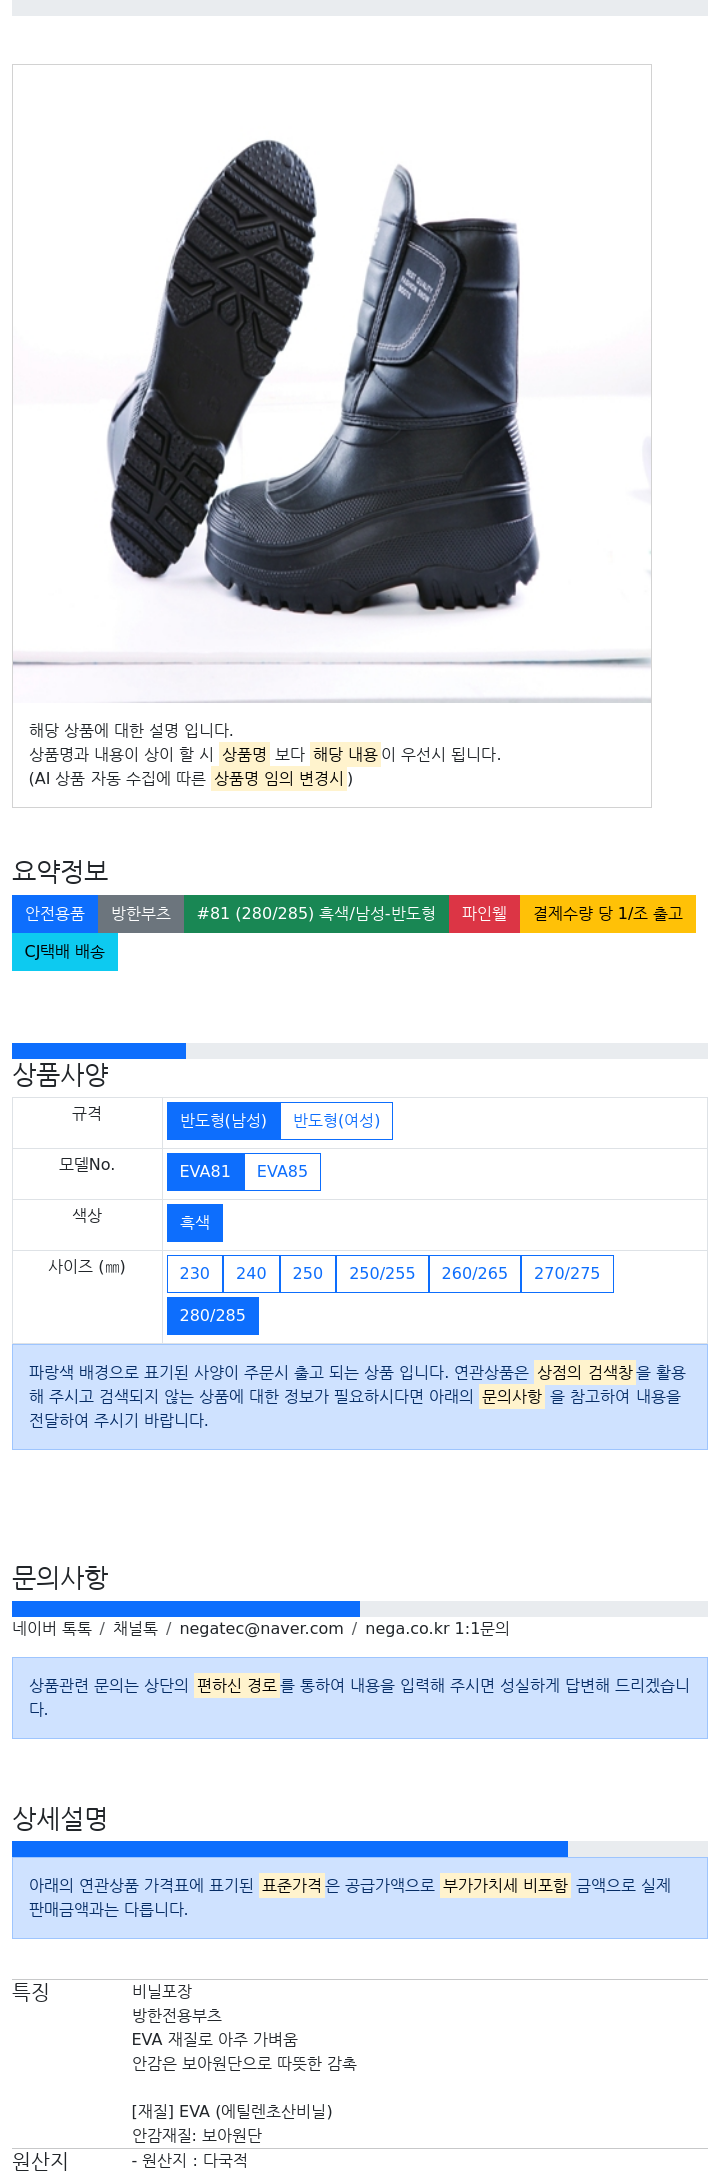Select the 반도형(남성) spec option

(x=223, y=1121)
